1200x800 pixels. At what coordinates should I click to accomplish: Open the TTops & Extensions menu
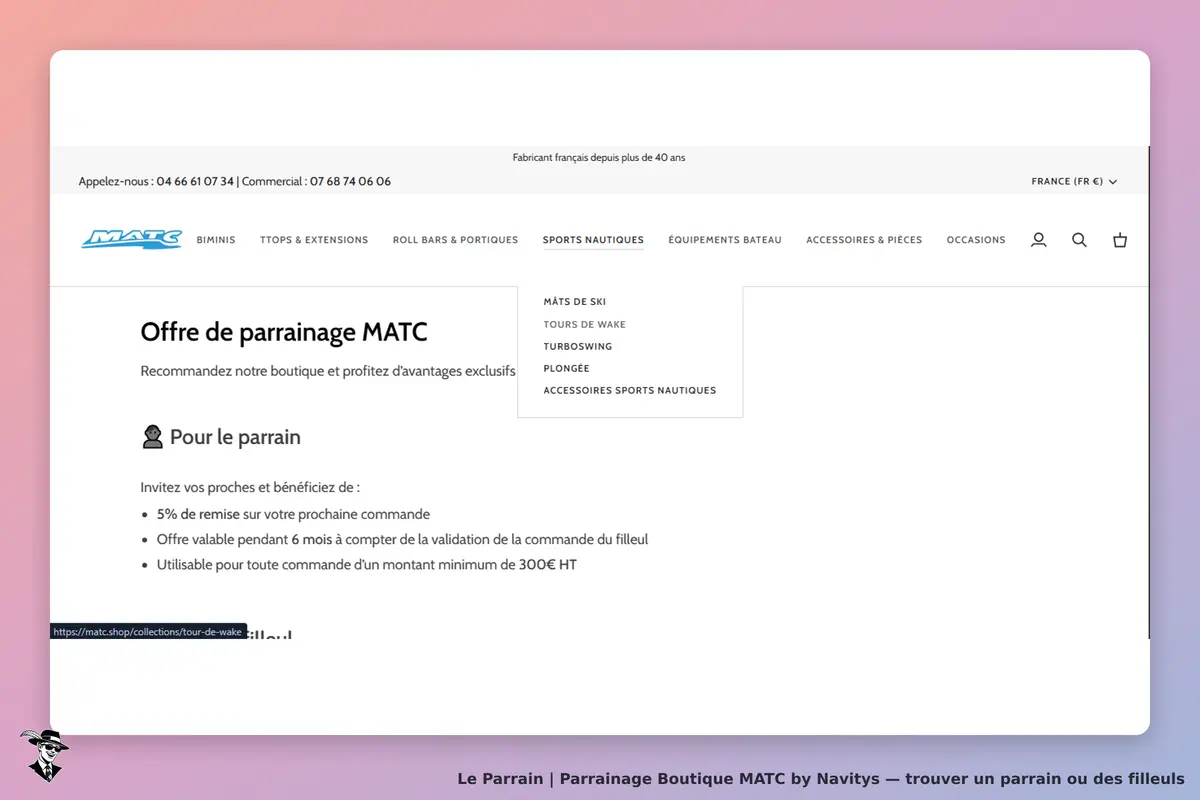coord(314,240)
